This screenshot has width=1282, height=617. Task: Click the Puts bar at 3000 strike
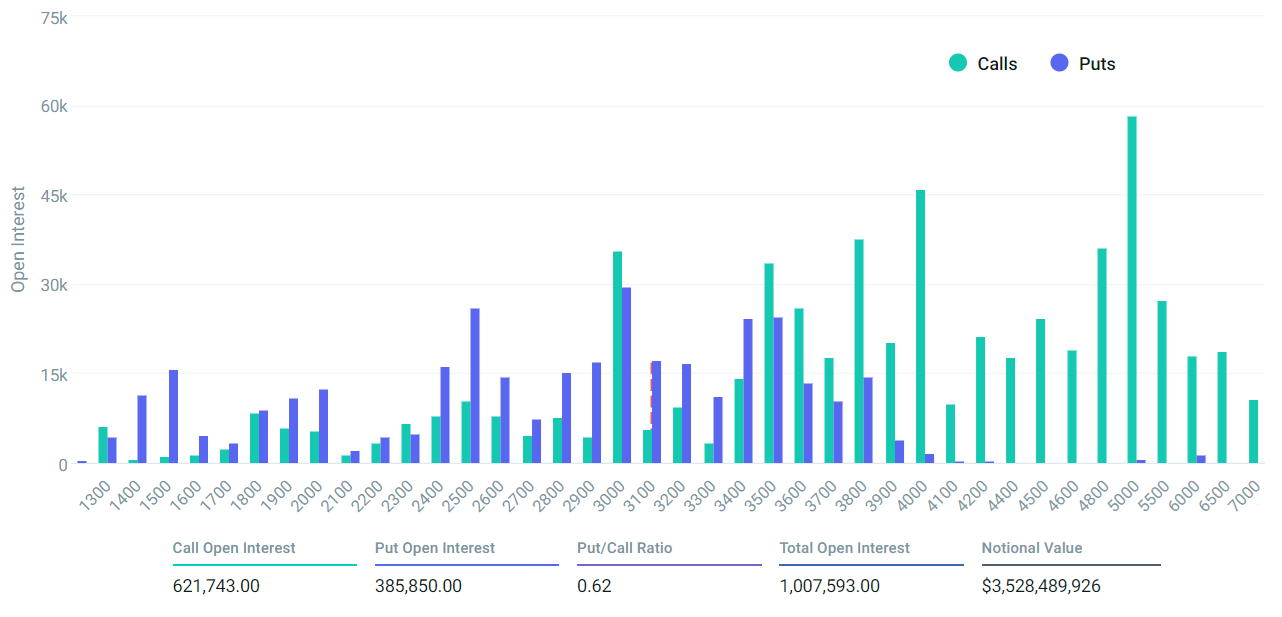point(627,375)
